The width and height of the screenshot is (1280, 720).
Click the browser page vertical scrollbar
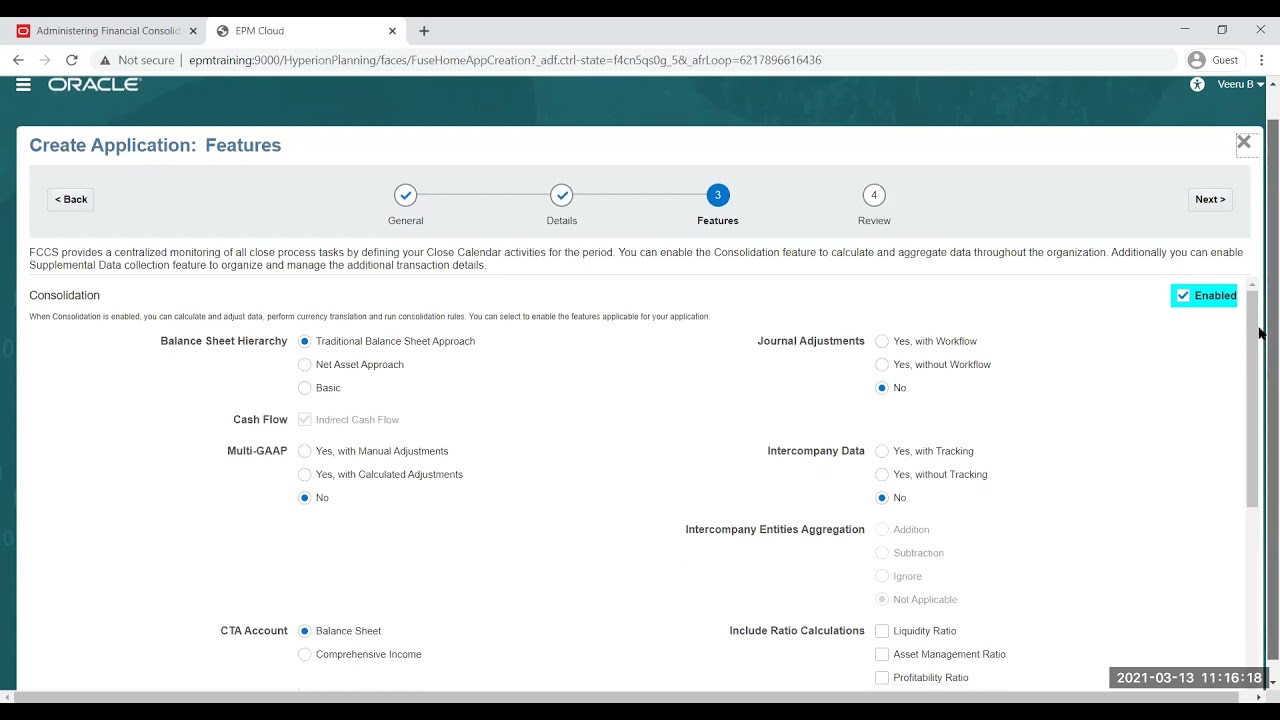(x=1273, y=390)
